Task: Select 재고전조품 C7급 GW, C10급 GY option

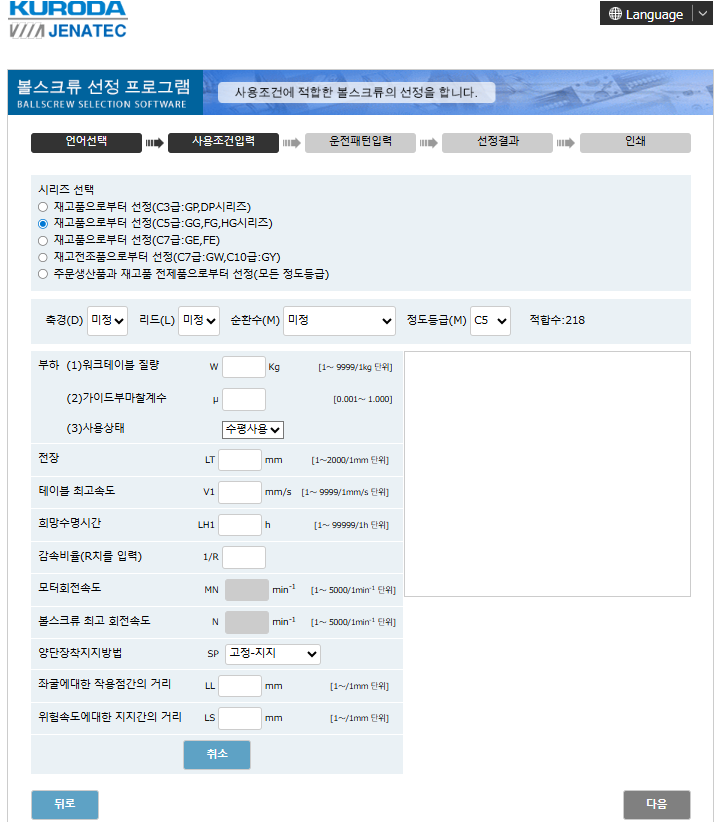Action: tap(43, 257)
